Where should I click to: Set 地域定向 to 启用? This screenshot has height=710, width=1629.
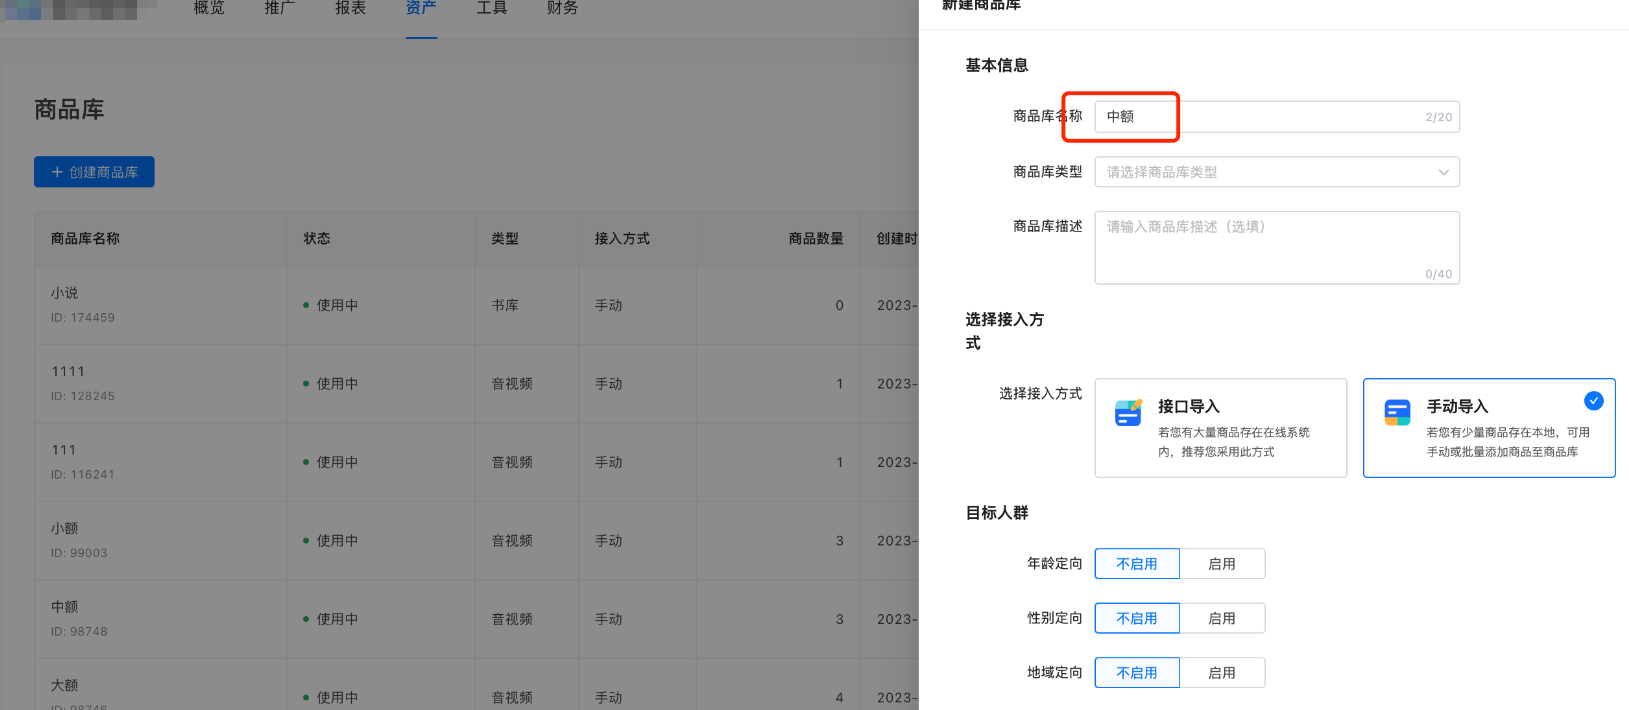[1222, 673]
